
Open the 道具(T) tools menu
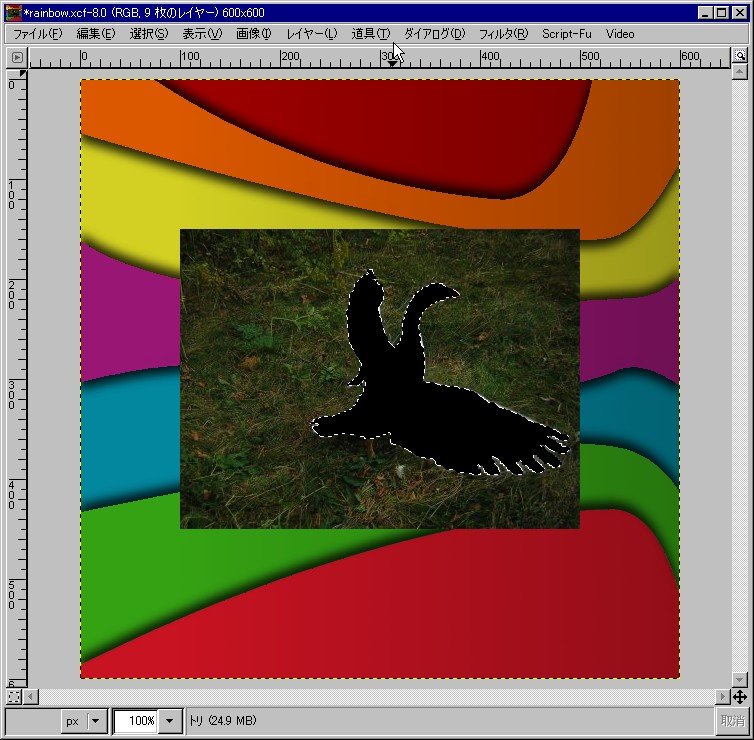370,34
